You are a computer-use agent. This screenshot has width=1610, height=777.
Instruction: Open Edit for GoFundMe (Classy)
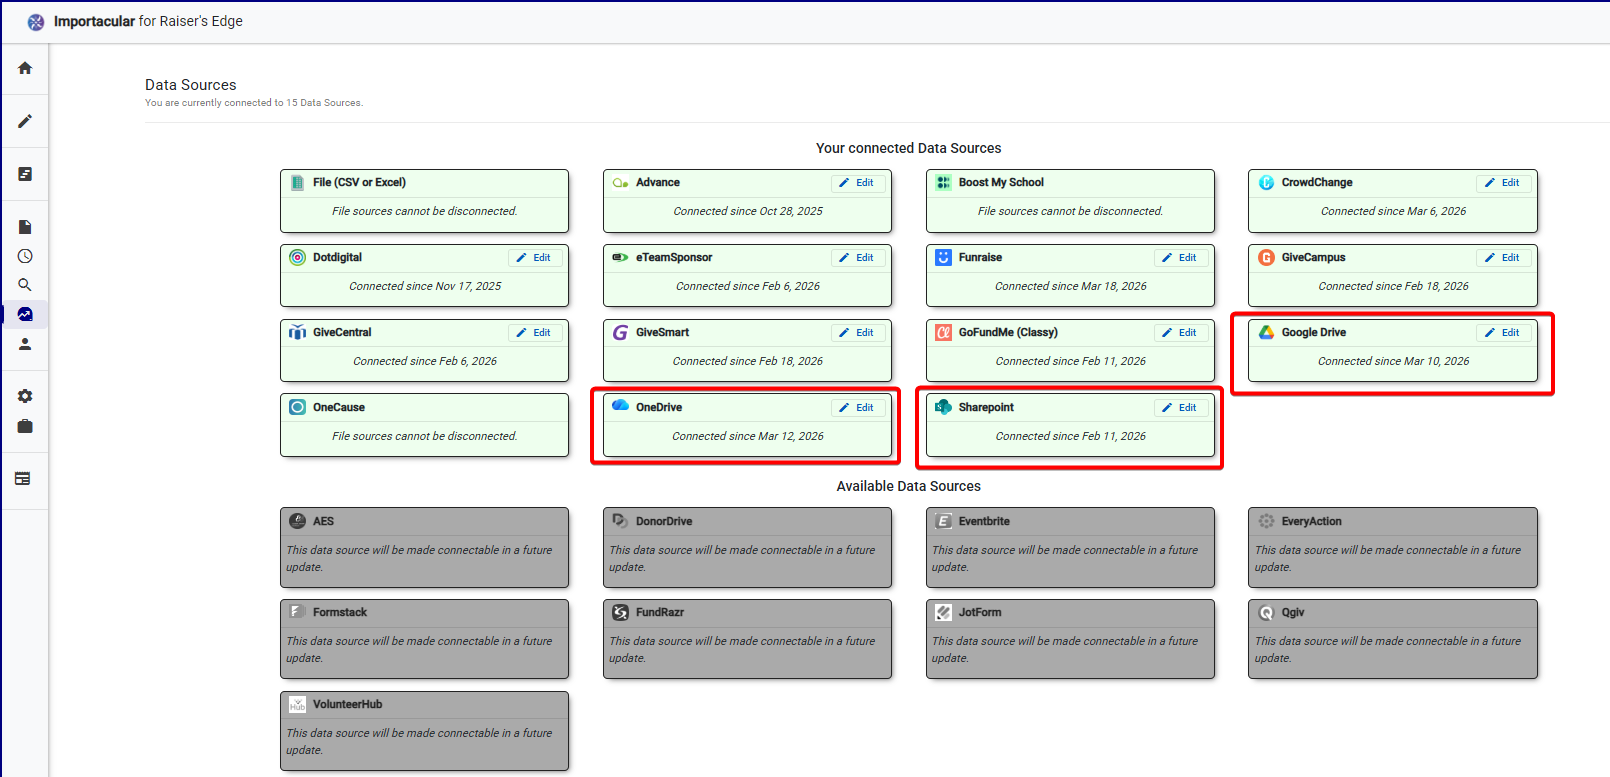pyautogui.click(x=1179, y=333)
